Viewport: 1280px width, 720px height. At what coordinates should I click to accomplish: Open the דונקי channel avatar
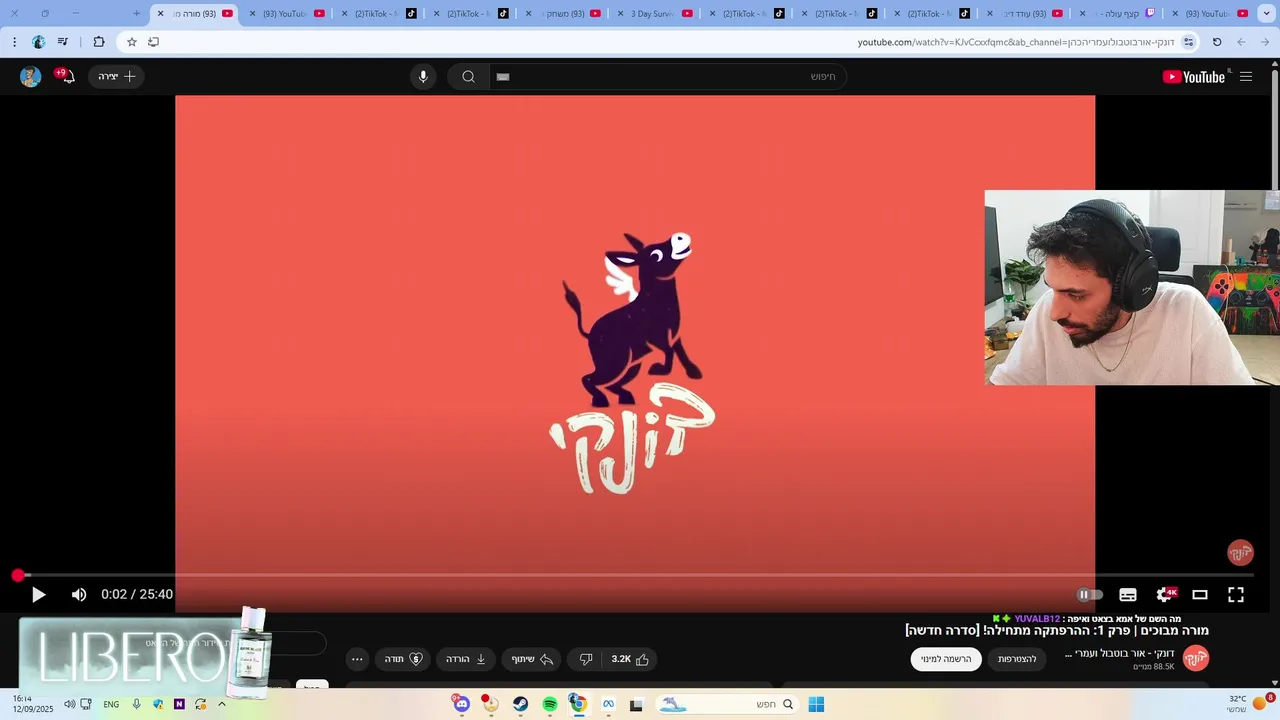coord(1196,658)
